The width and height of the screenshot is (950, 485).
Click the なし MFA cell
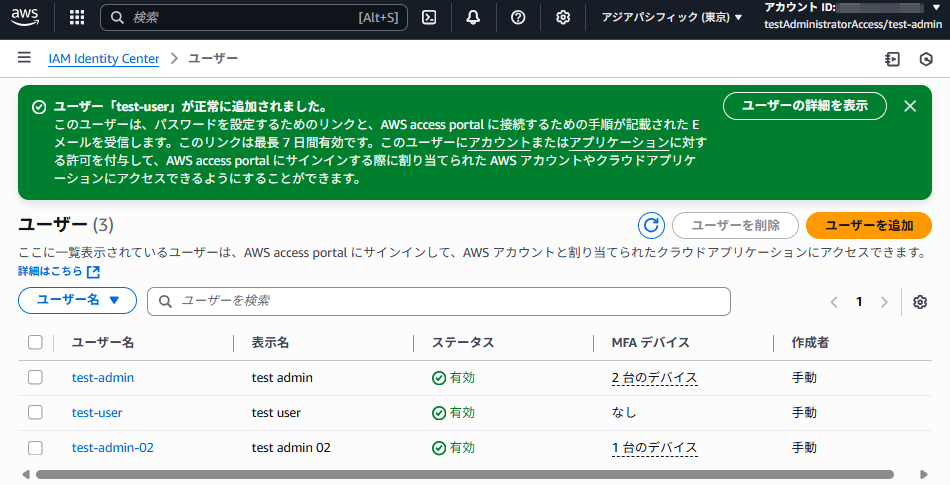point(624,412)
